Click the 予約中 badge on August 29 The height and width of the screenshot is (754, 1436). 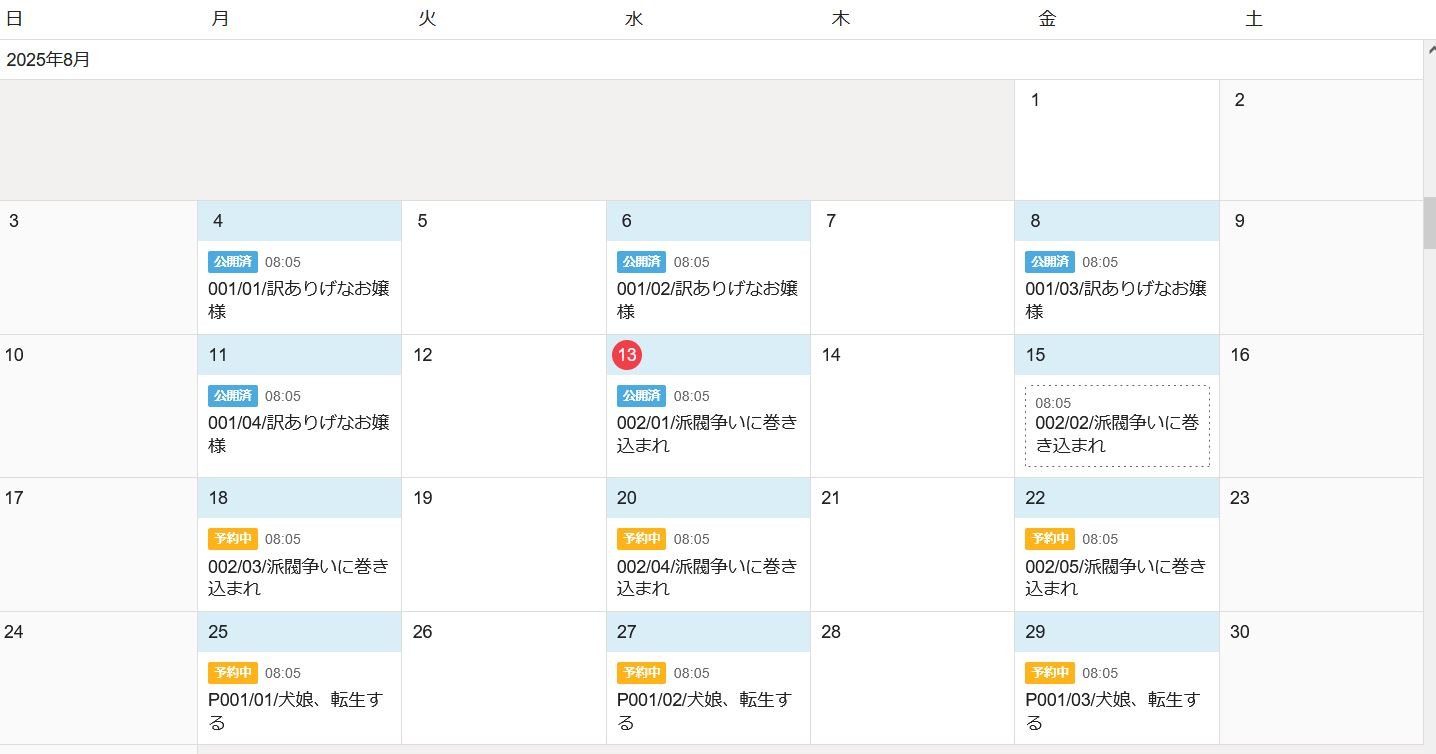point(1049,673)
